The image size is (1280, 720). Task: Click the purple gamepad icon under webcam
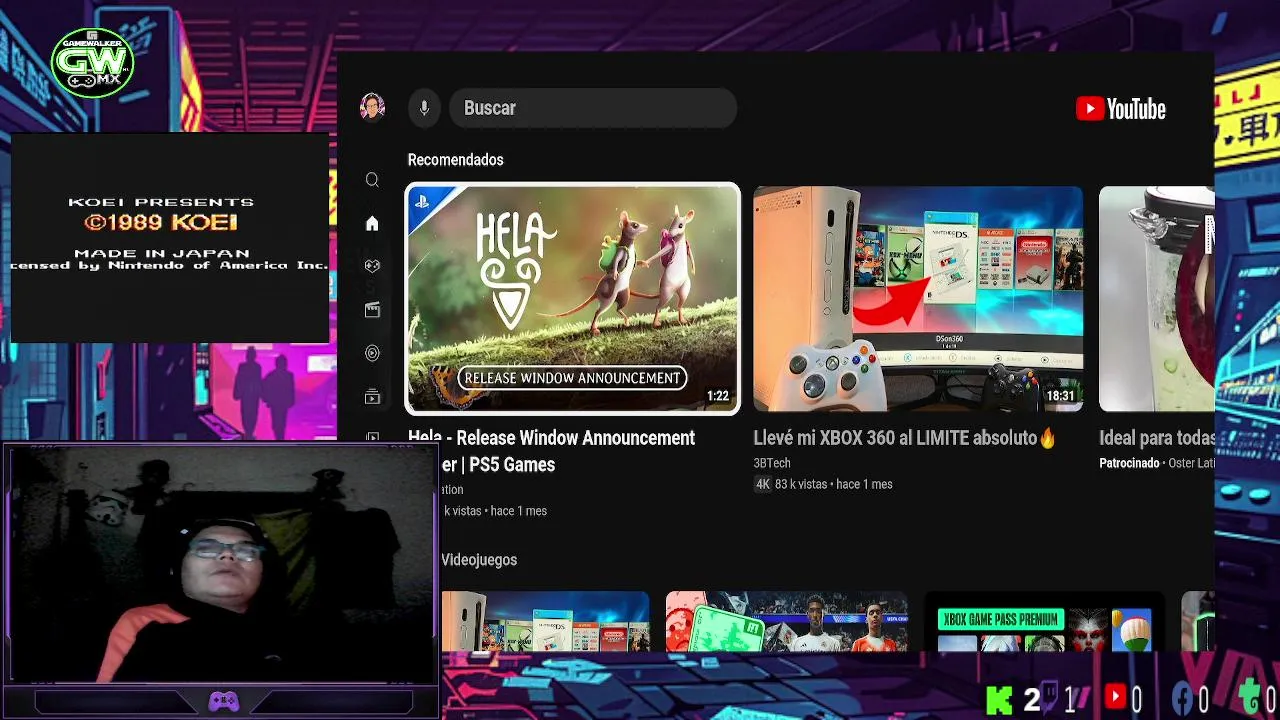coord(223,701)
